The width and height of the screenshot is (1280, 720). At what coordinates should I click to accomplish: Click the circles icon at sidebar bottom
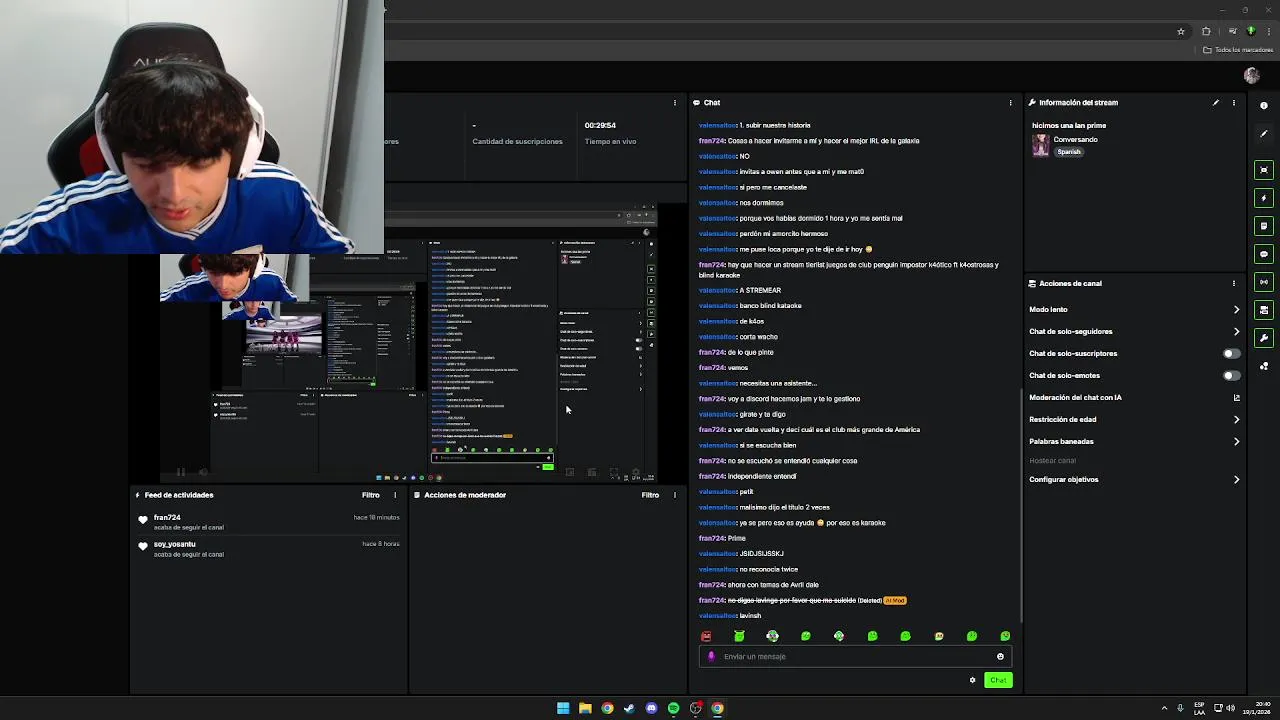click(1264, 366)
